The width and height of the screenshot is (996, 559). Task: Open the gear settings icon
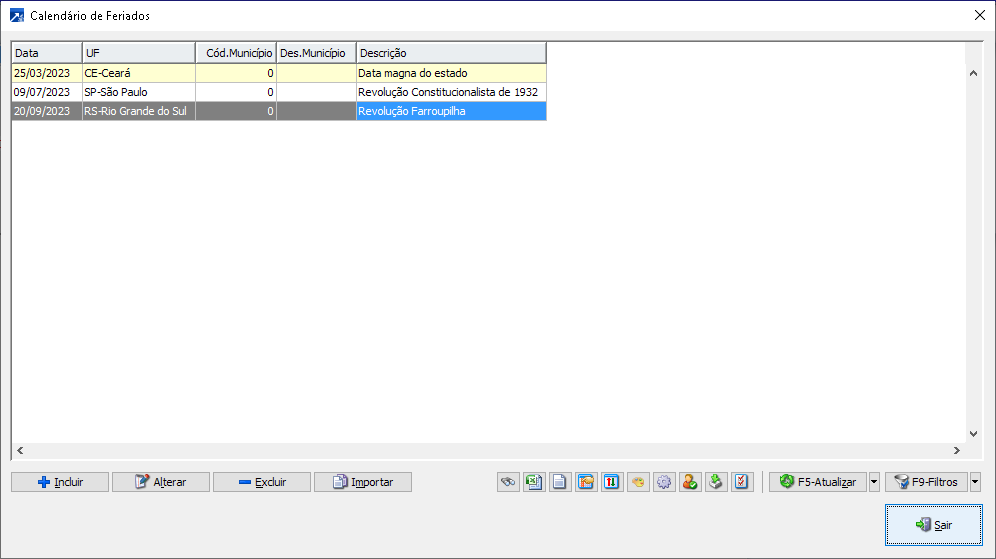(x=664, y=482)
